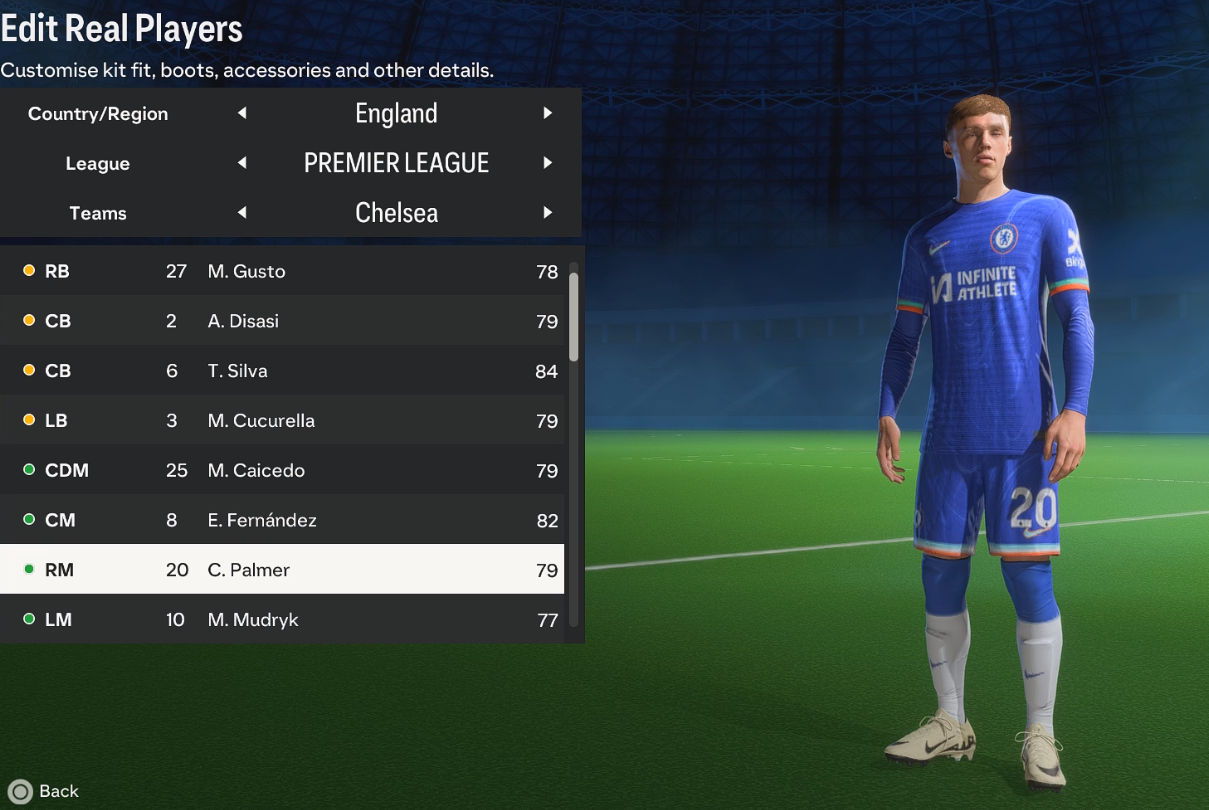Select M. Cucurella in the player list
Image resolution: width=1209 pixels, height=810 pixels.
(x=282, y=420)
